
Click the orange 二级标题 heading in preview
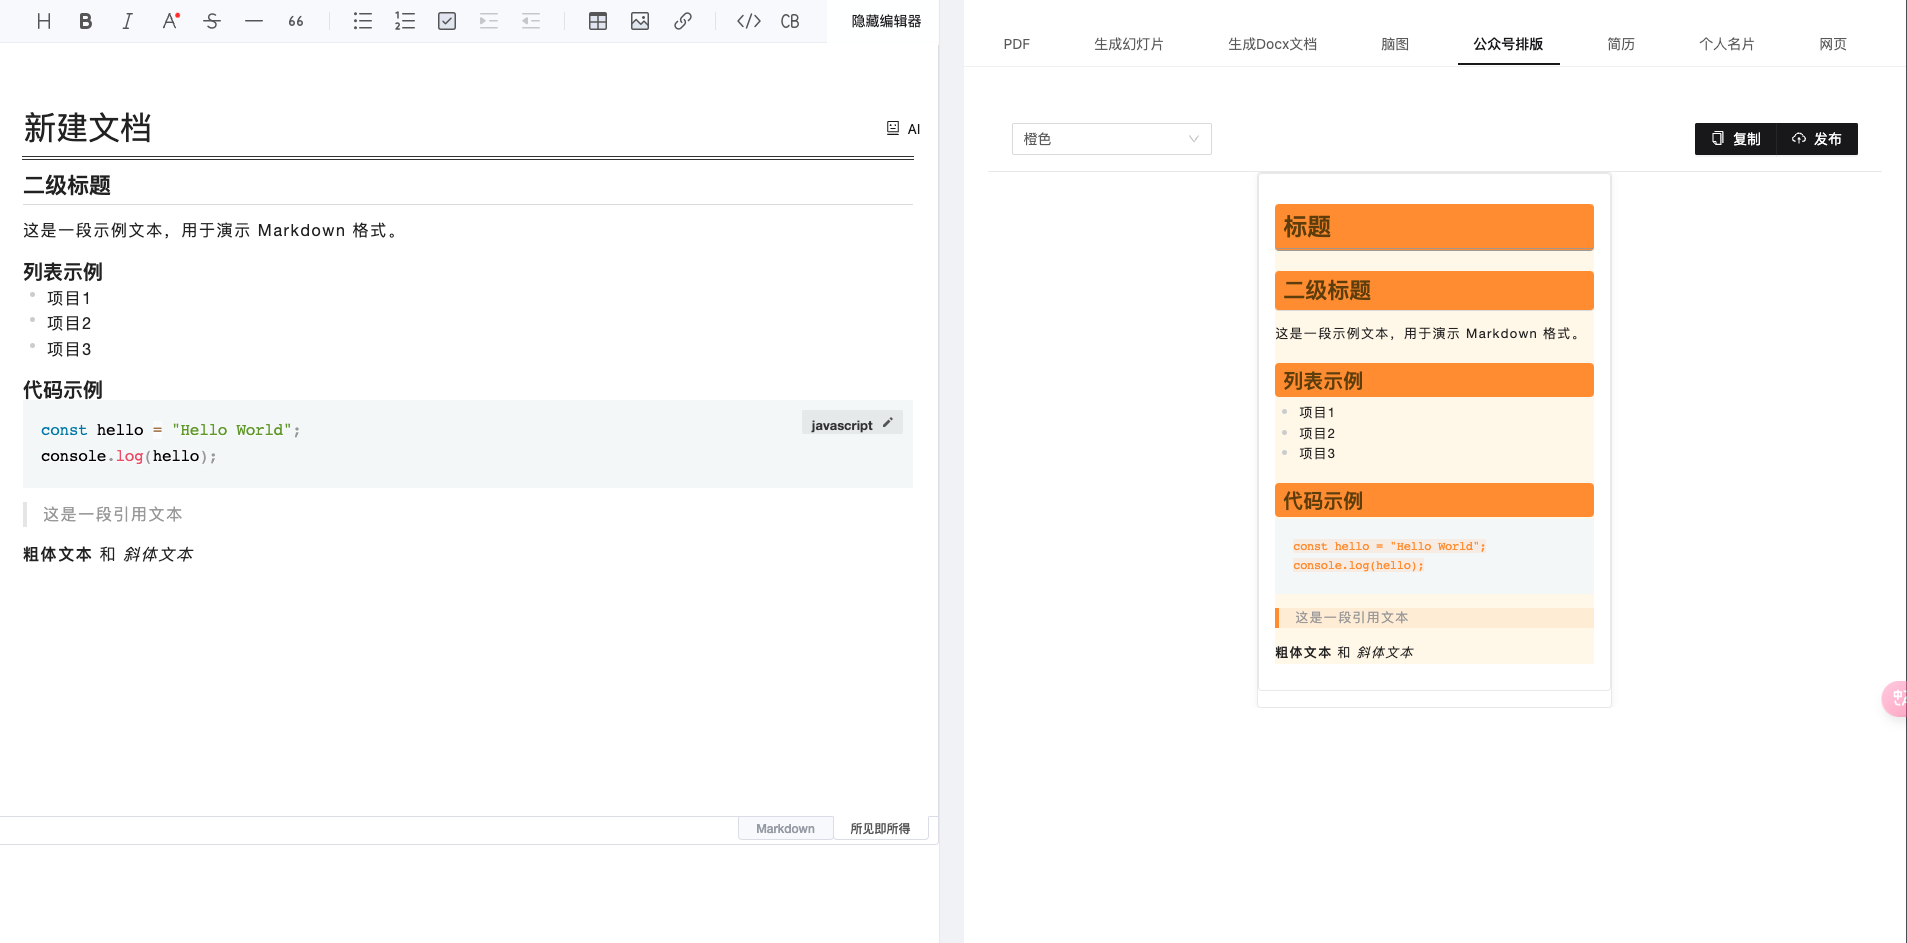coord(1434,291)
